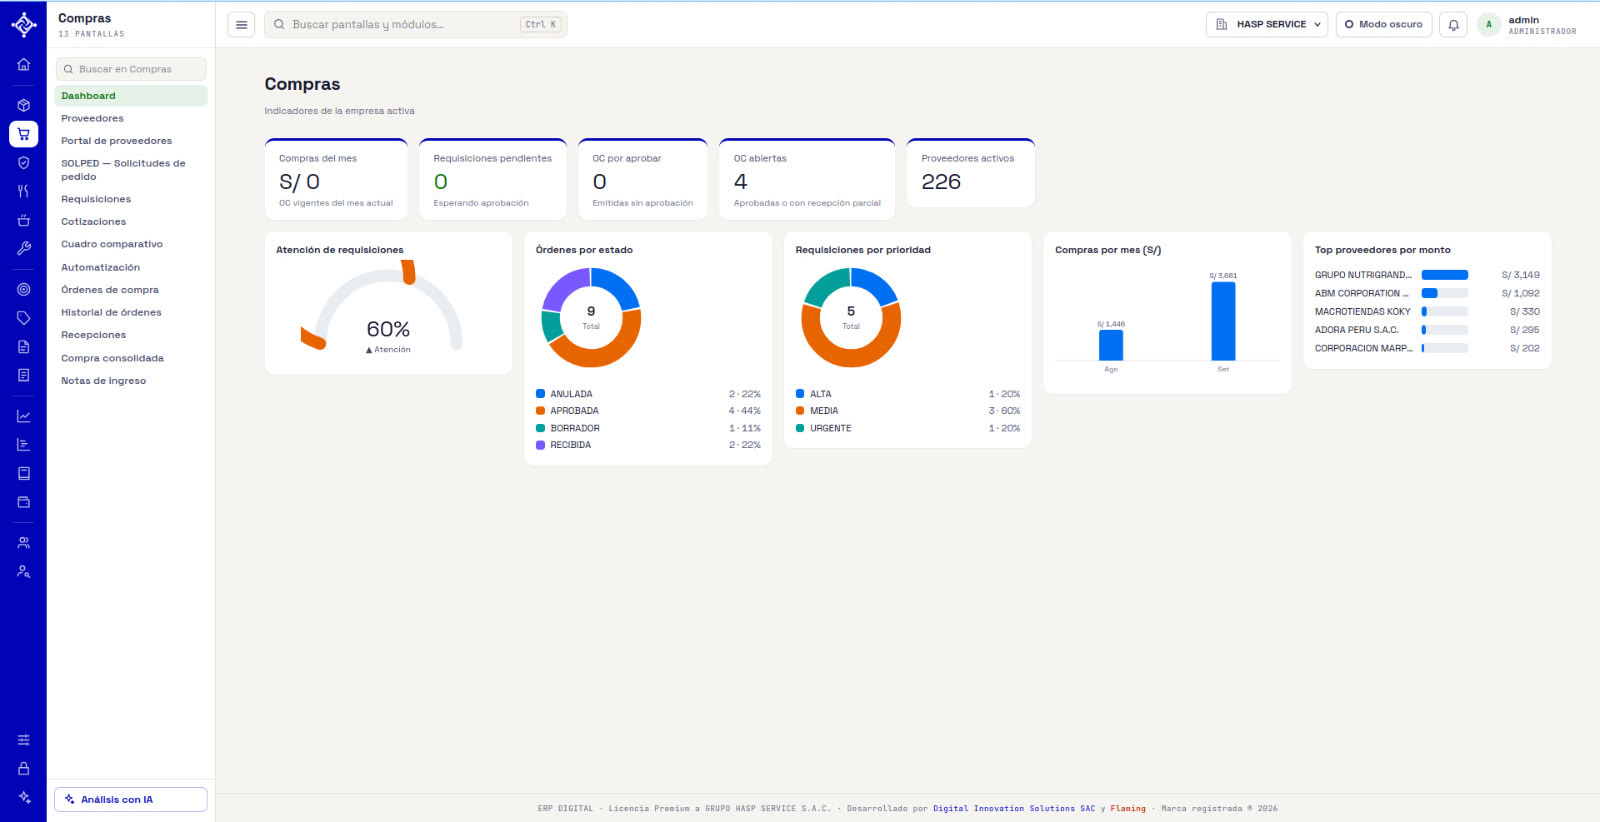Open the cooking pot module icon
The height and width of the screenshot is (822, 1600).
[23, 220]
